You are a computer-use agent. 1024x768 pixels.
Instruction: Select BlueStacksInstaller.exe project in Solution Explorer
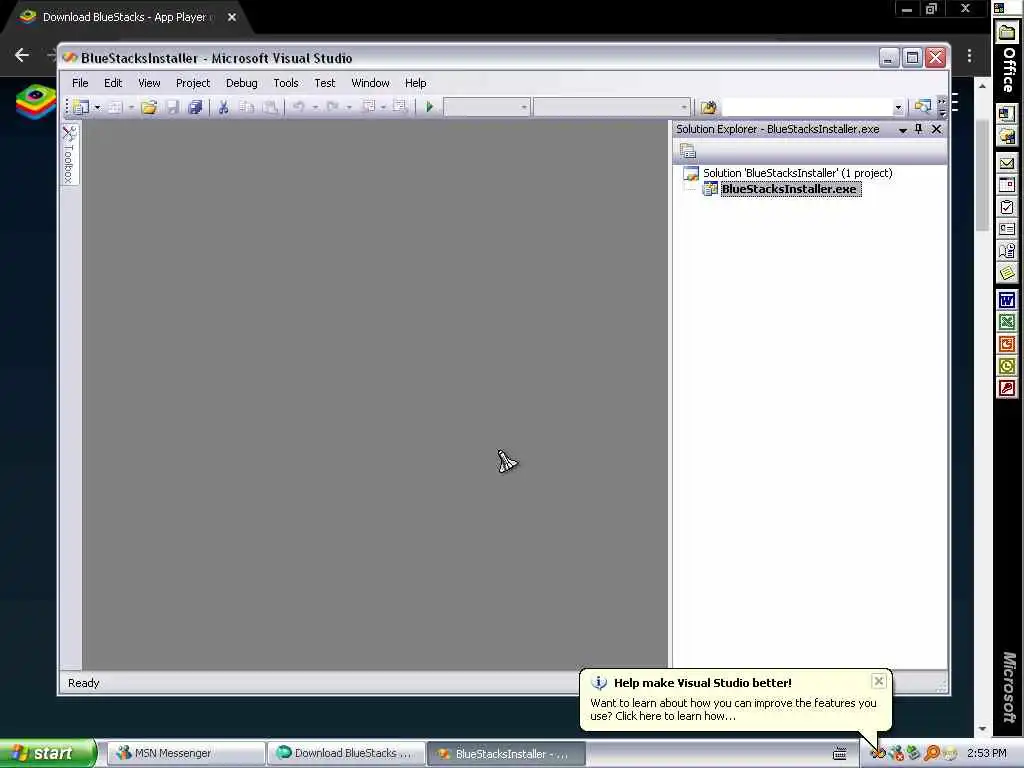789,189
